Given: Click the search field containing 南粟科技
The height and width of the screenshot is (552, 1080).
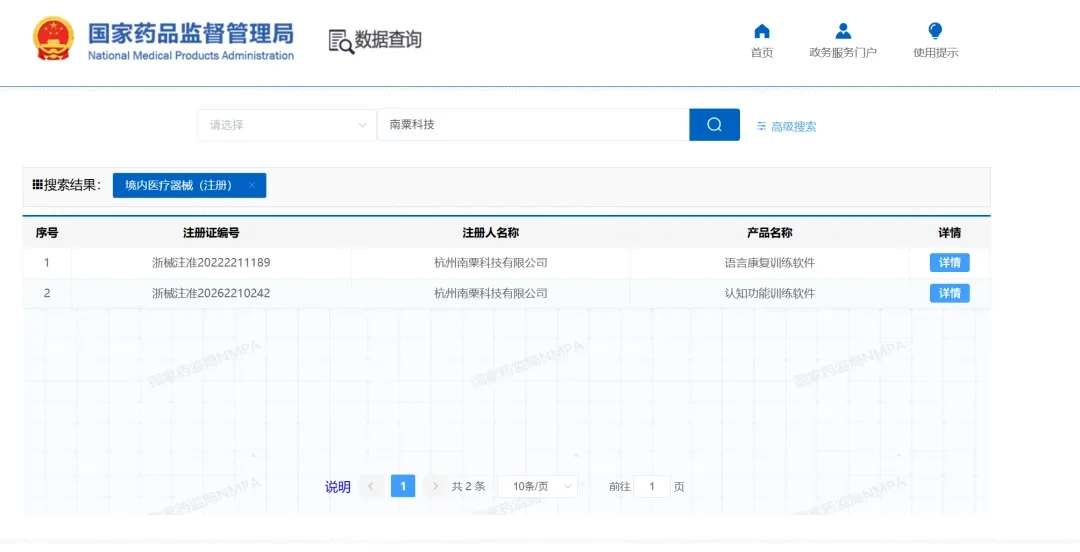Looking at the screenshot, I should [533, 125].
